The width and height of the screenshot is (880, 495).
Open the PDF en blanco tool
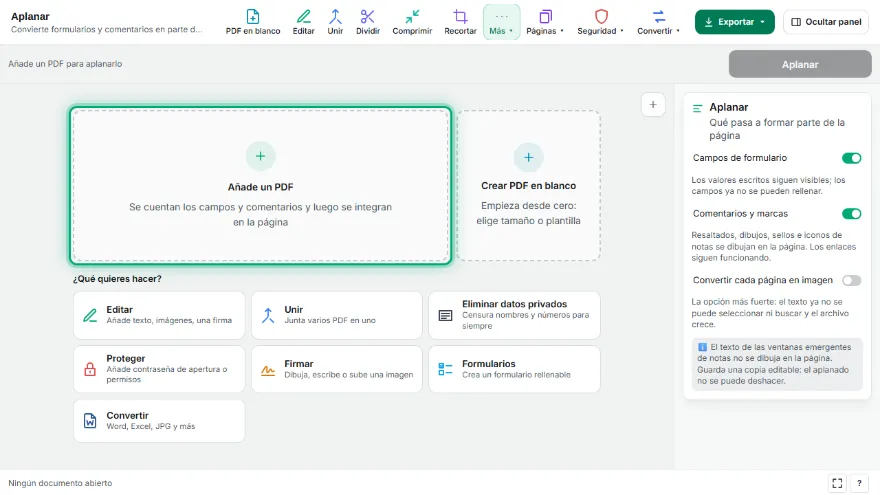[253, 22]
